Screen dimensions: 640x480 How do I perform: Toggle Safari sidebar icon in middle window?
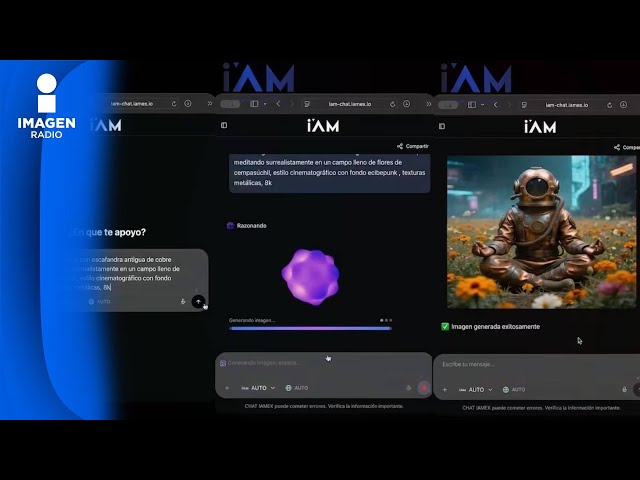[x=254, y=104]
